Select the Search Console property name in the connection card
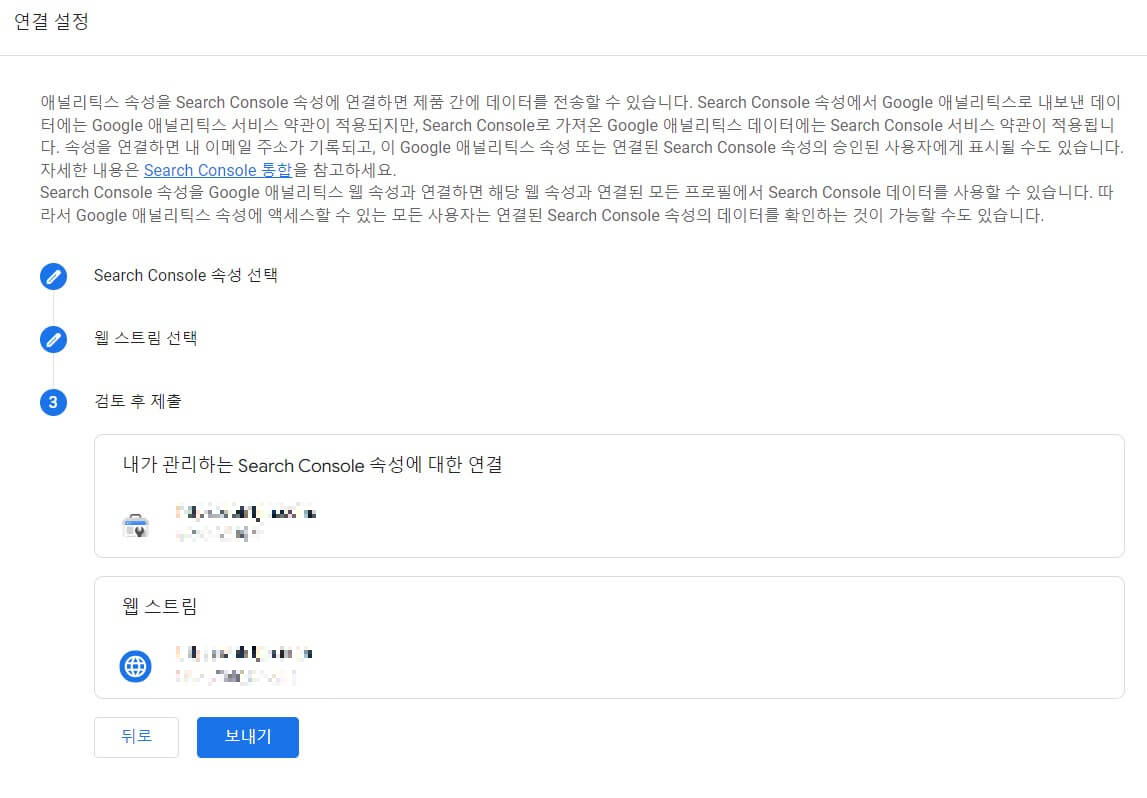Screen dimensions: 1147x798 (240, 512)
